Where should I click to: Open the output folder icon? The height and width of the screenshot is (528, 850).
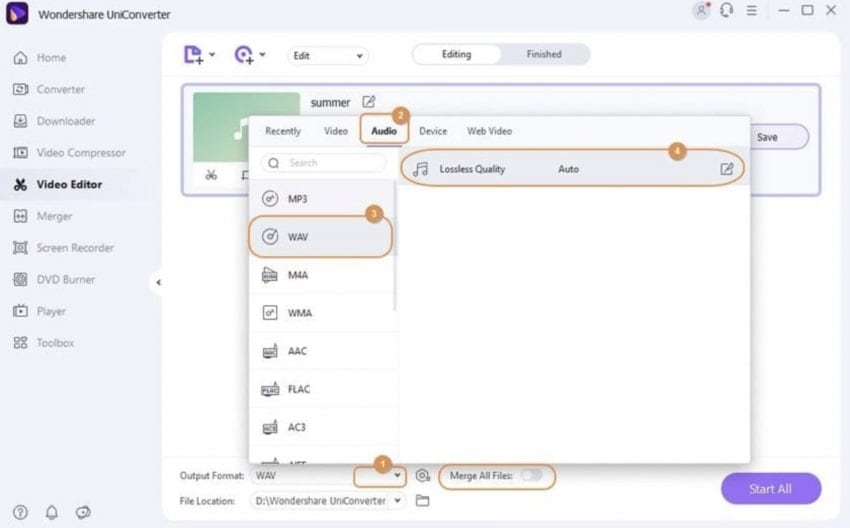(422, 501)
